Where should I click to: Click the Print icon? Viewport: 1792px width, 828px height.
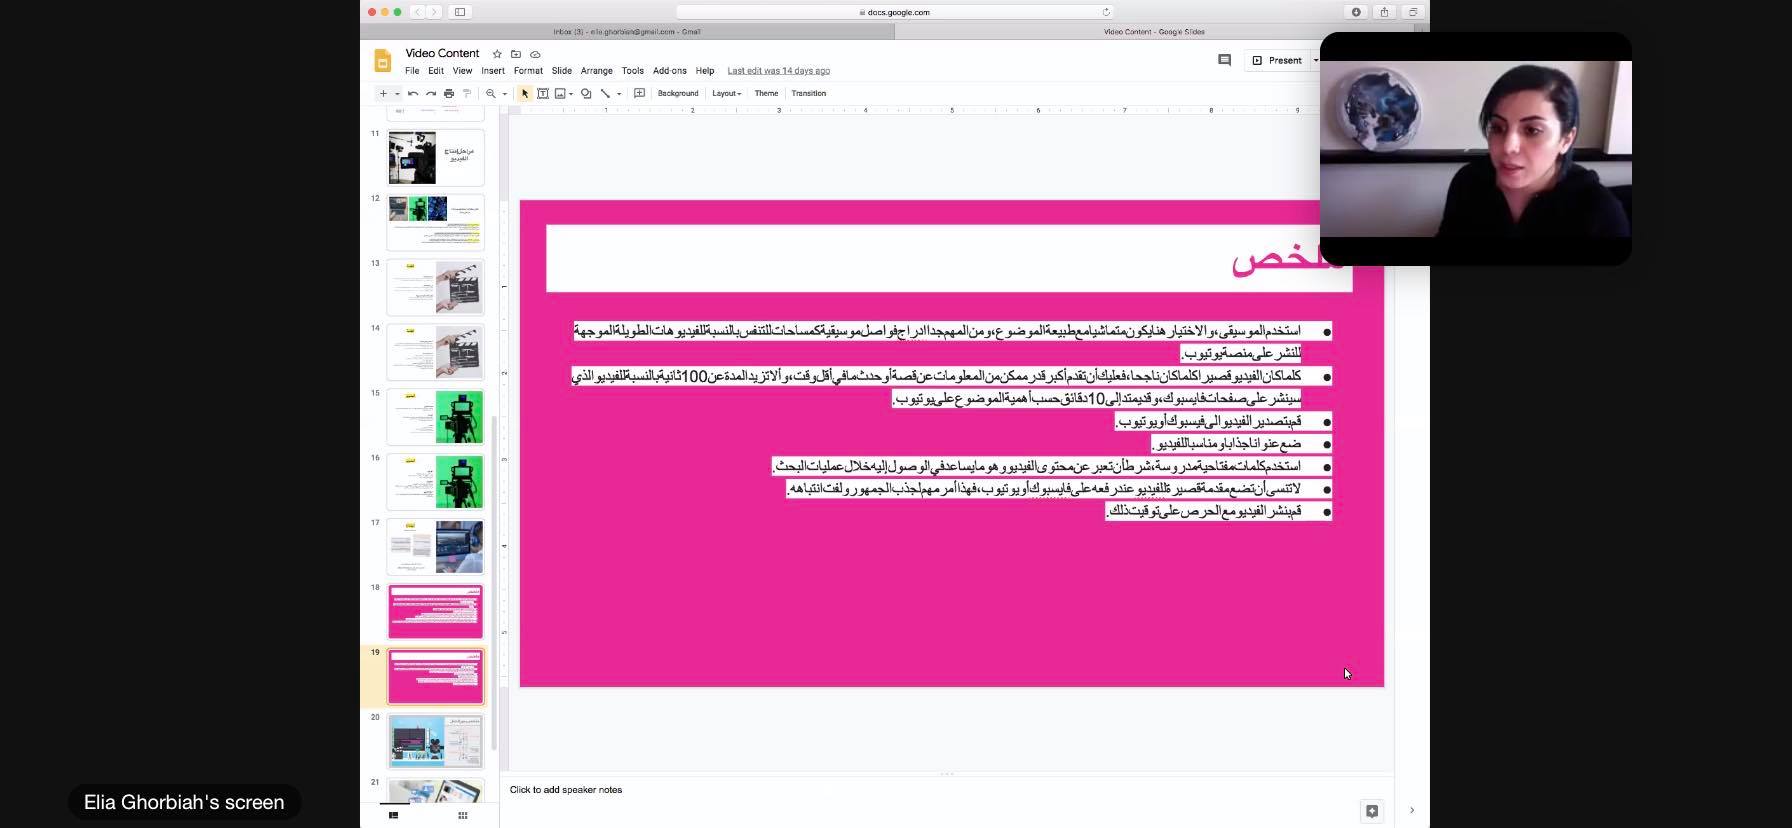click(x=449, y=93)
